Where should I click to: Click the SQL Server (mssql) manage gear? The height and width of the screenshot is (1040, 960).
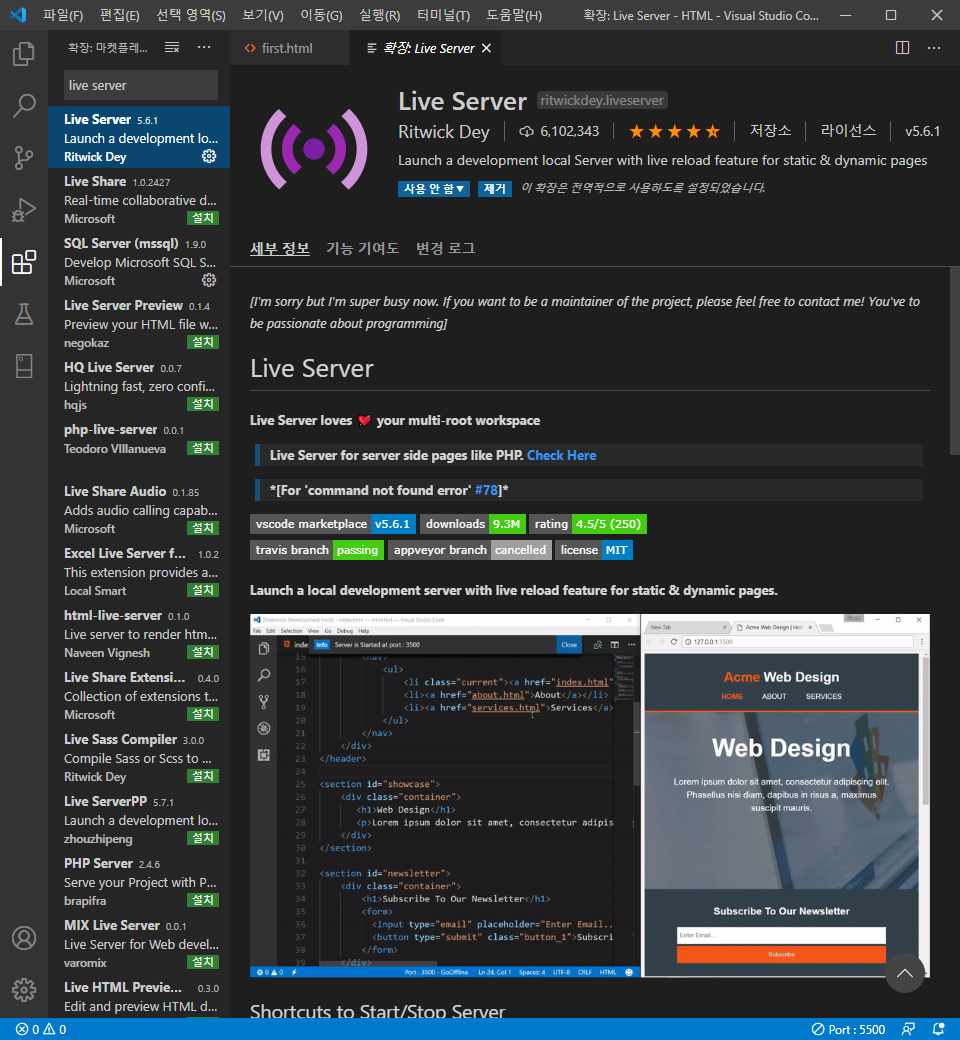[x=209, y=280]
